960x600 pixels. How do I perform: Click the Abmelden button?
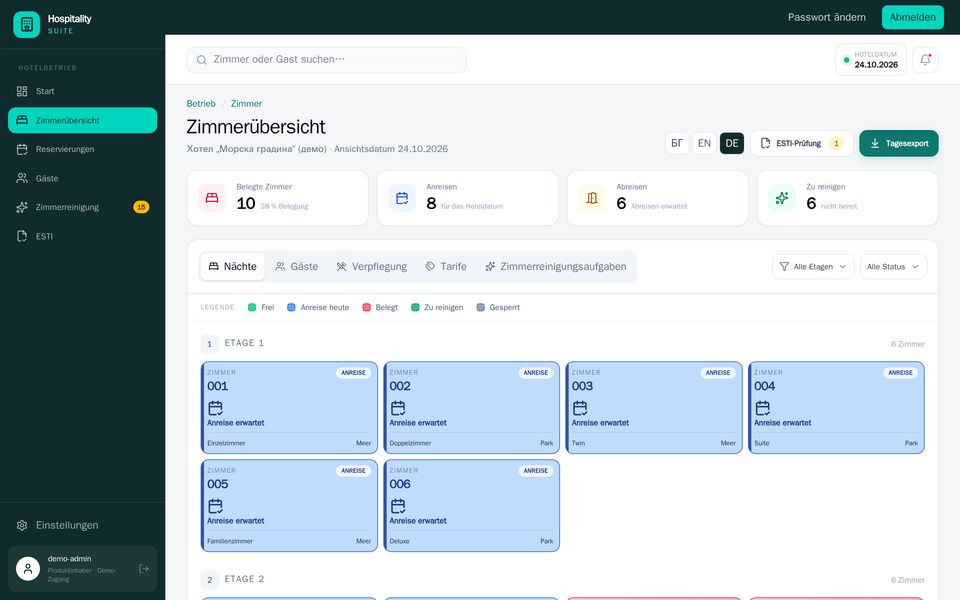pyautogui.click(x=912, y=17)
